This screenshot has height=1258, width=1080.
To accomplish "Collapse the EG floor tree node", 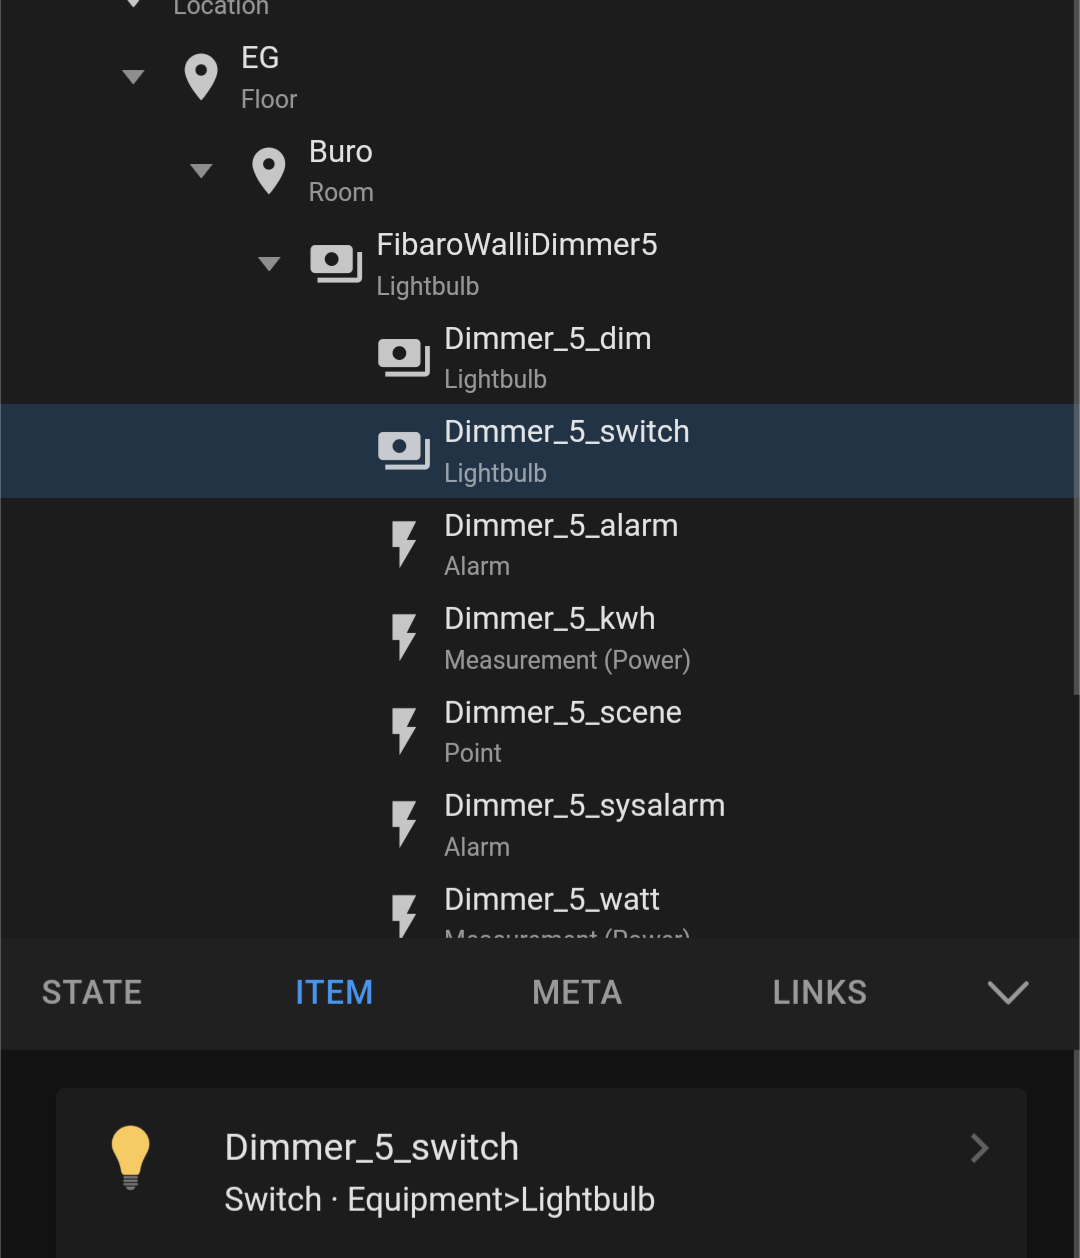I will click(133, 77).
